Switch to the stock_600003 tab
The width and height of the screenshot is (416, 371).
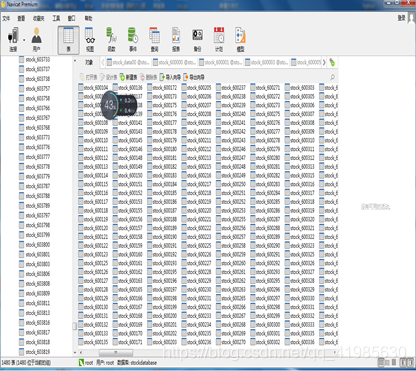267,62
